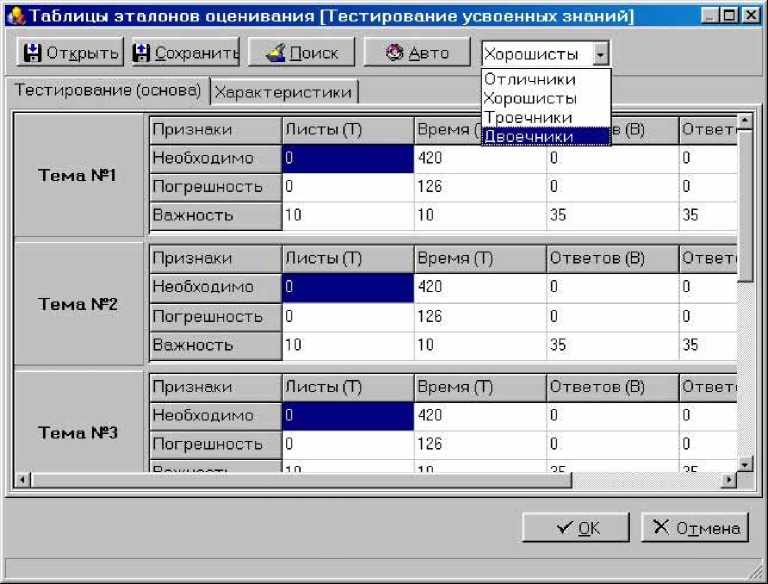Click the Сохранить button
The image size is (768, 584).
tap(186, 52)
